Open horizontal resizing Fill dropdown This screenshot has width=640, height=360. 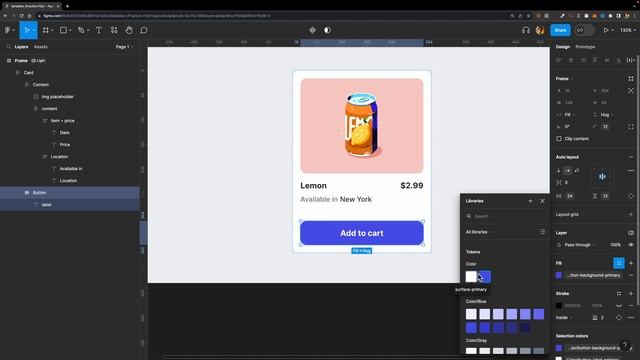[x=570, y=115]
